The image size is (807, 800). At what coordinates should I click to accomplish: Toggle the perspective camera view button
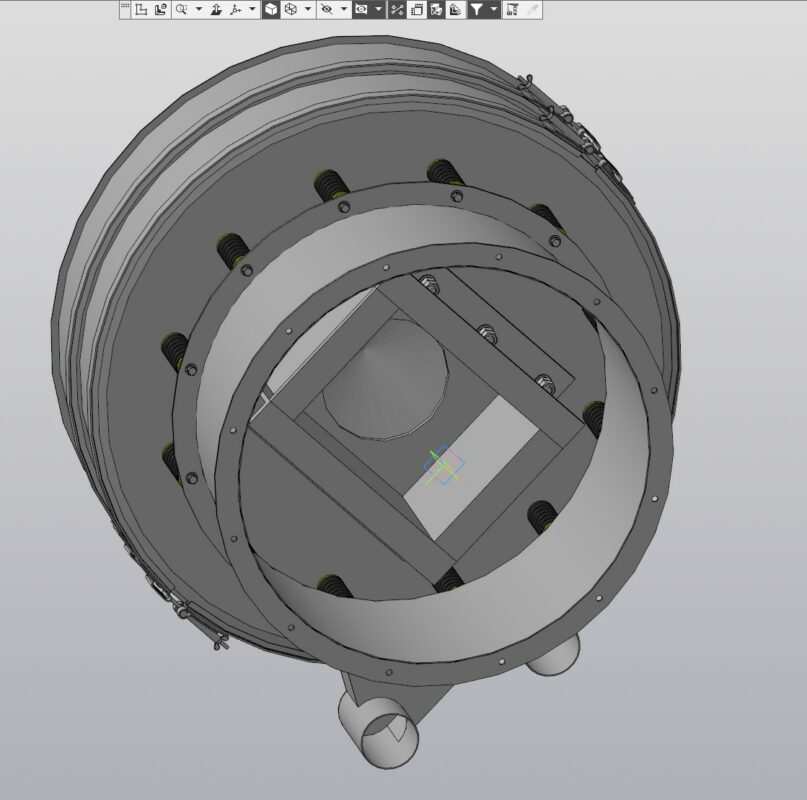[362, 9]
